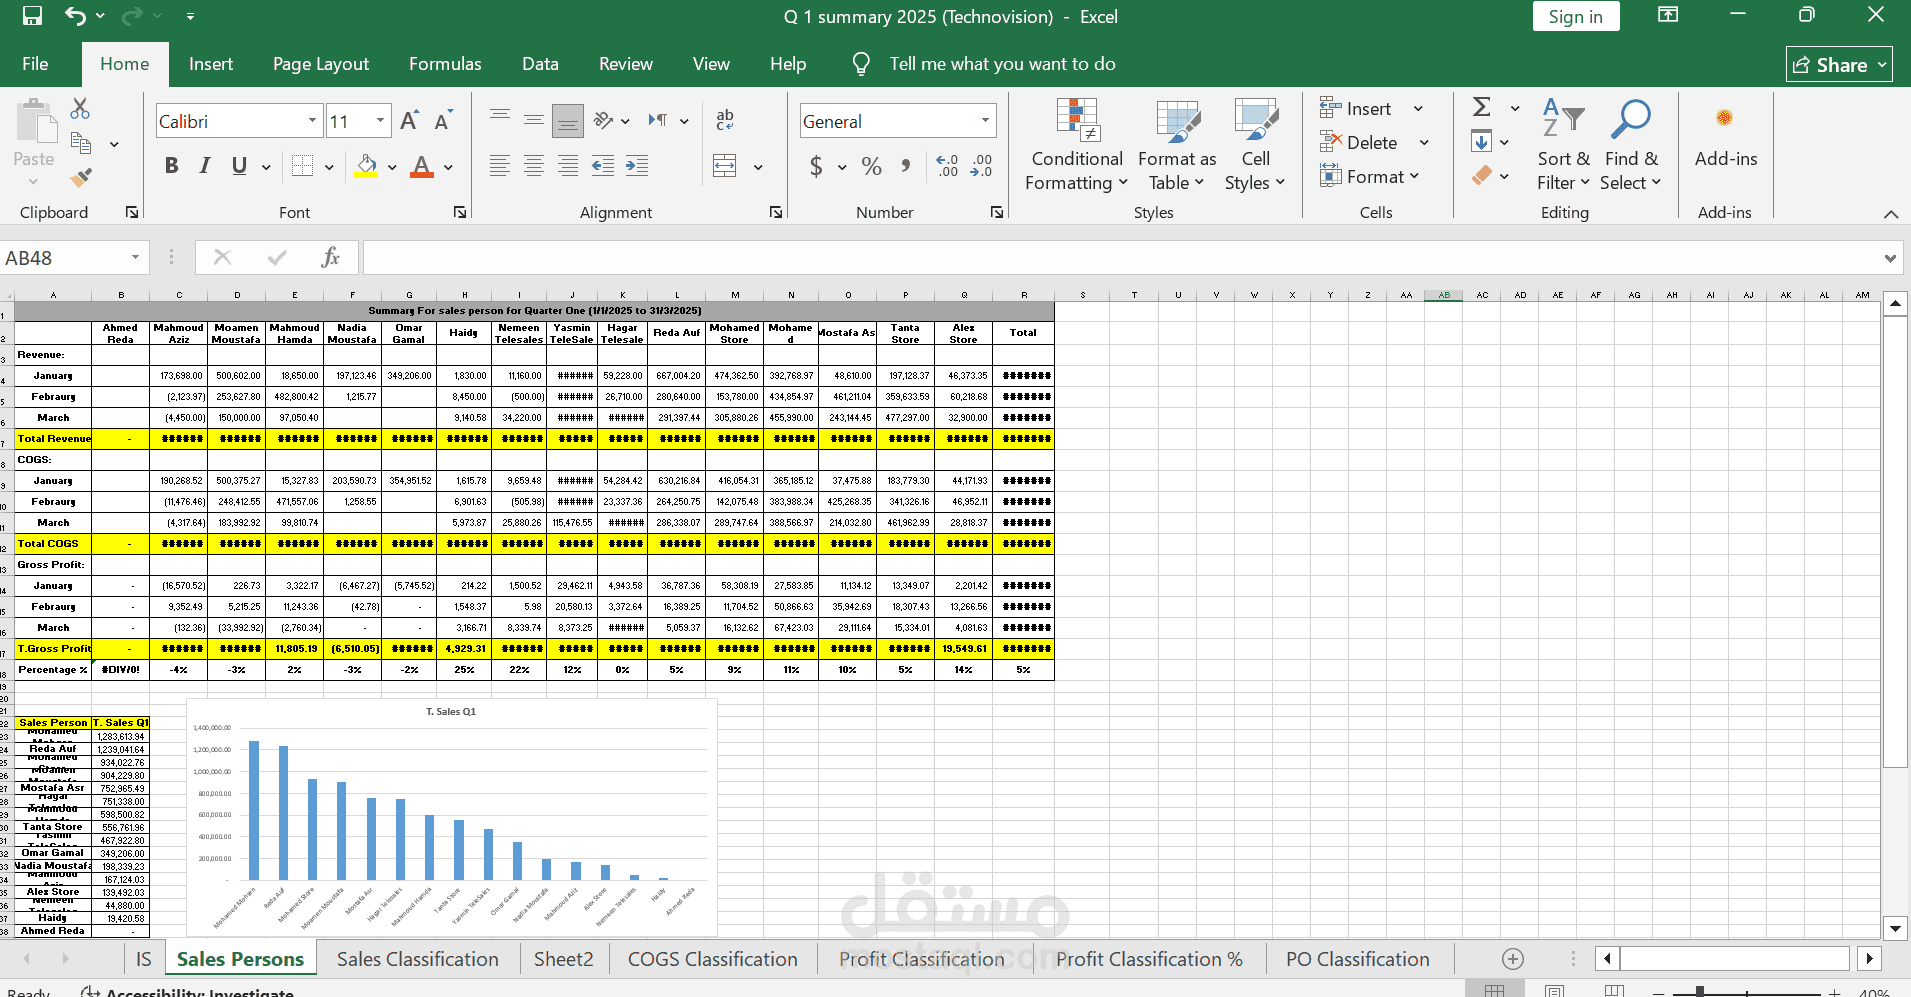Image resolution: width=1911 pixels, height=997 pixels.
Task: Open Conditional Formatting options
Action: coord(1075,145)
